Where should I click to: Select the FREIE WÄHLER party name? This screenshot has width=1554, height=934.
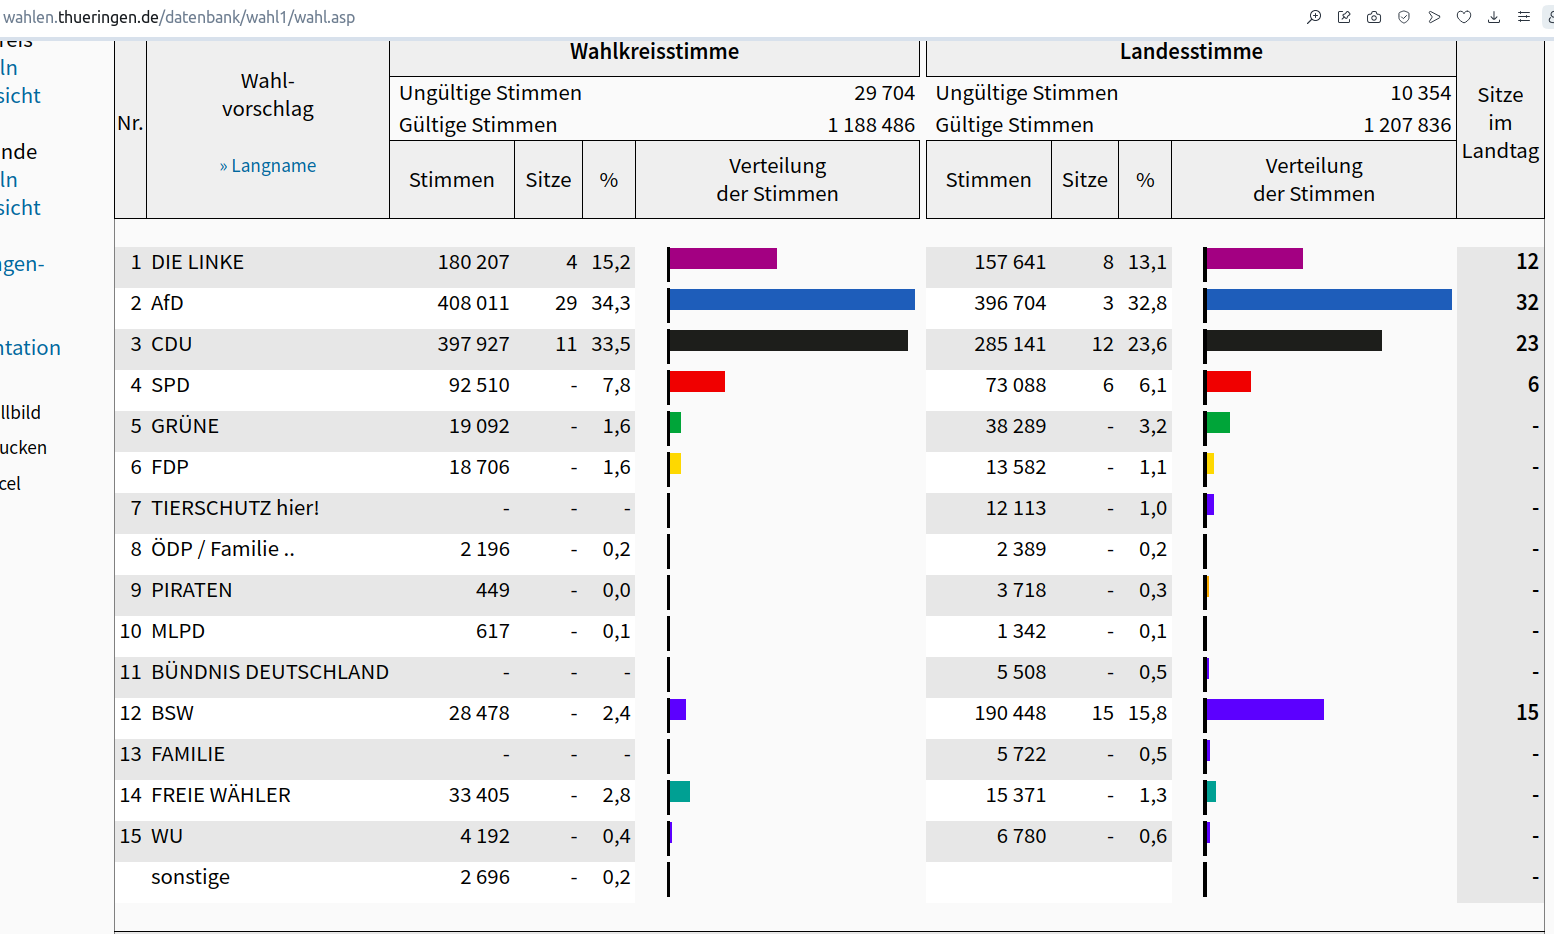pyautogui.click(x=221, y=795)
